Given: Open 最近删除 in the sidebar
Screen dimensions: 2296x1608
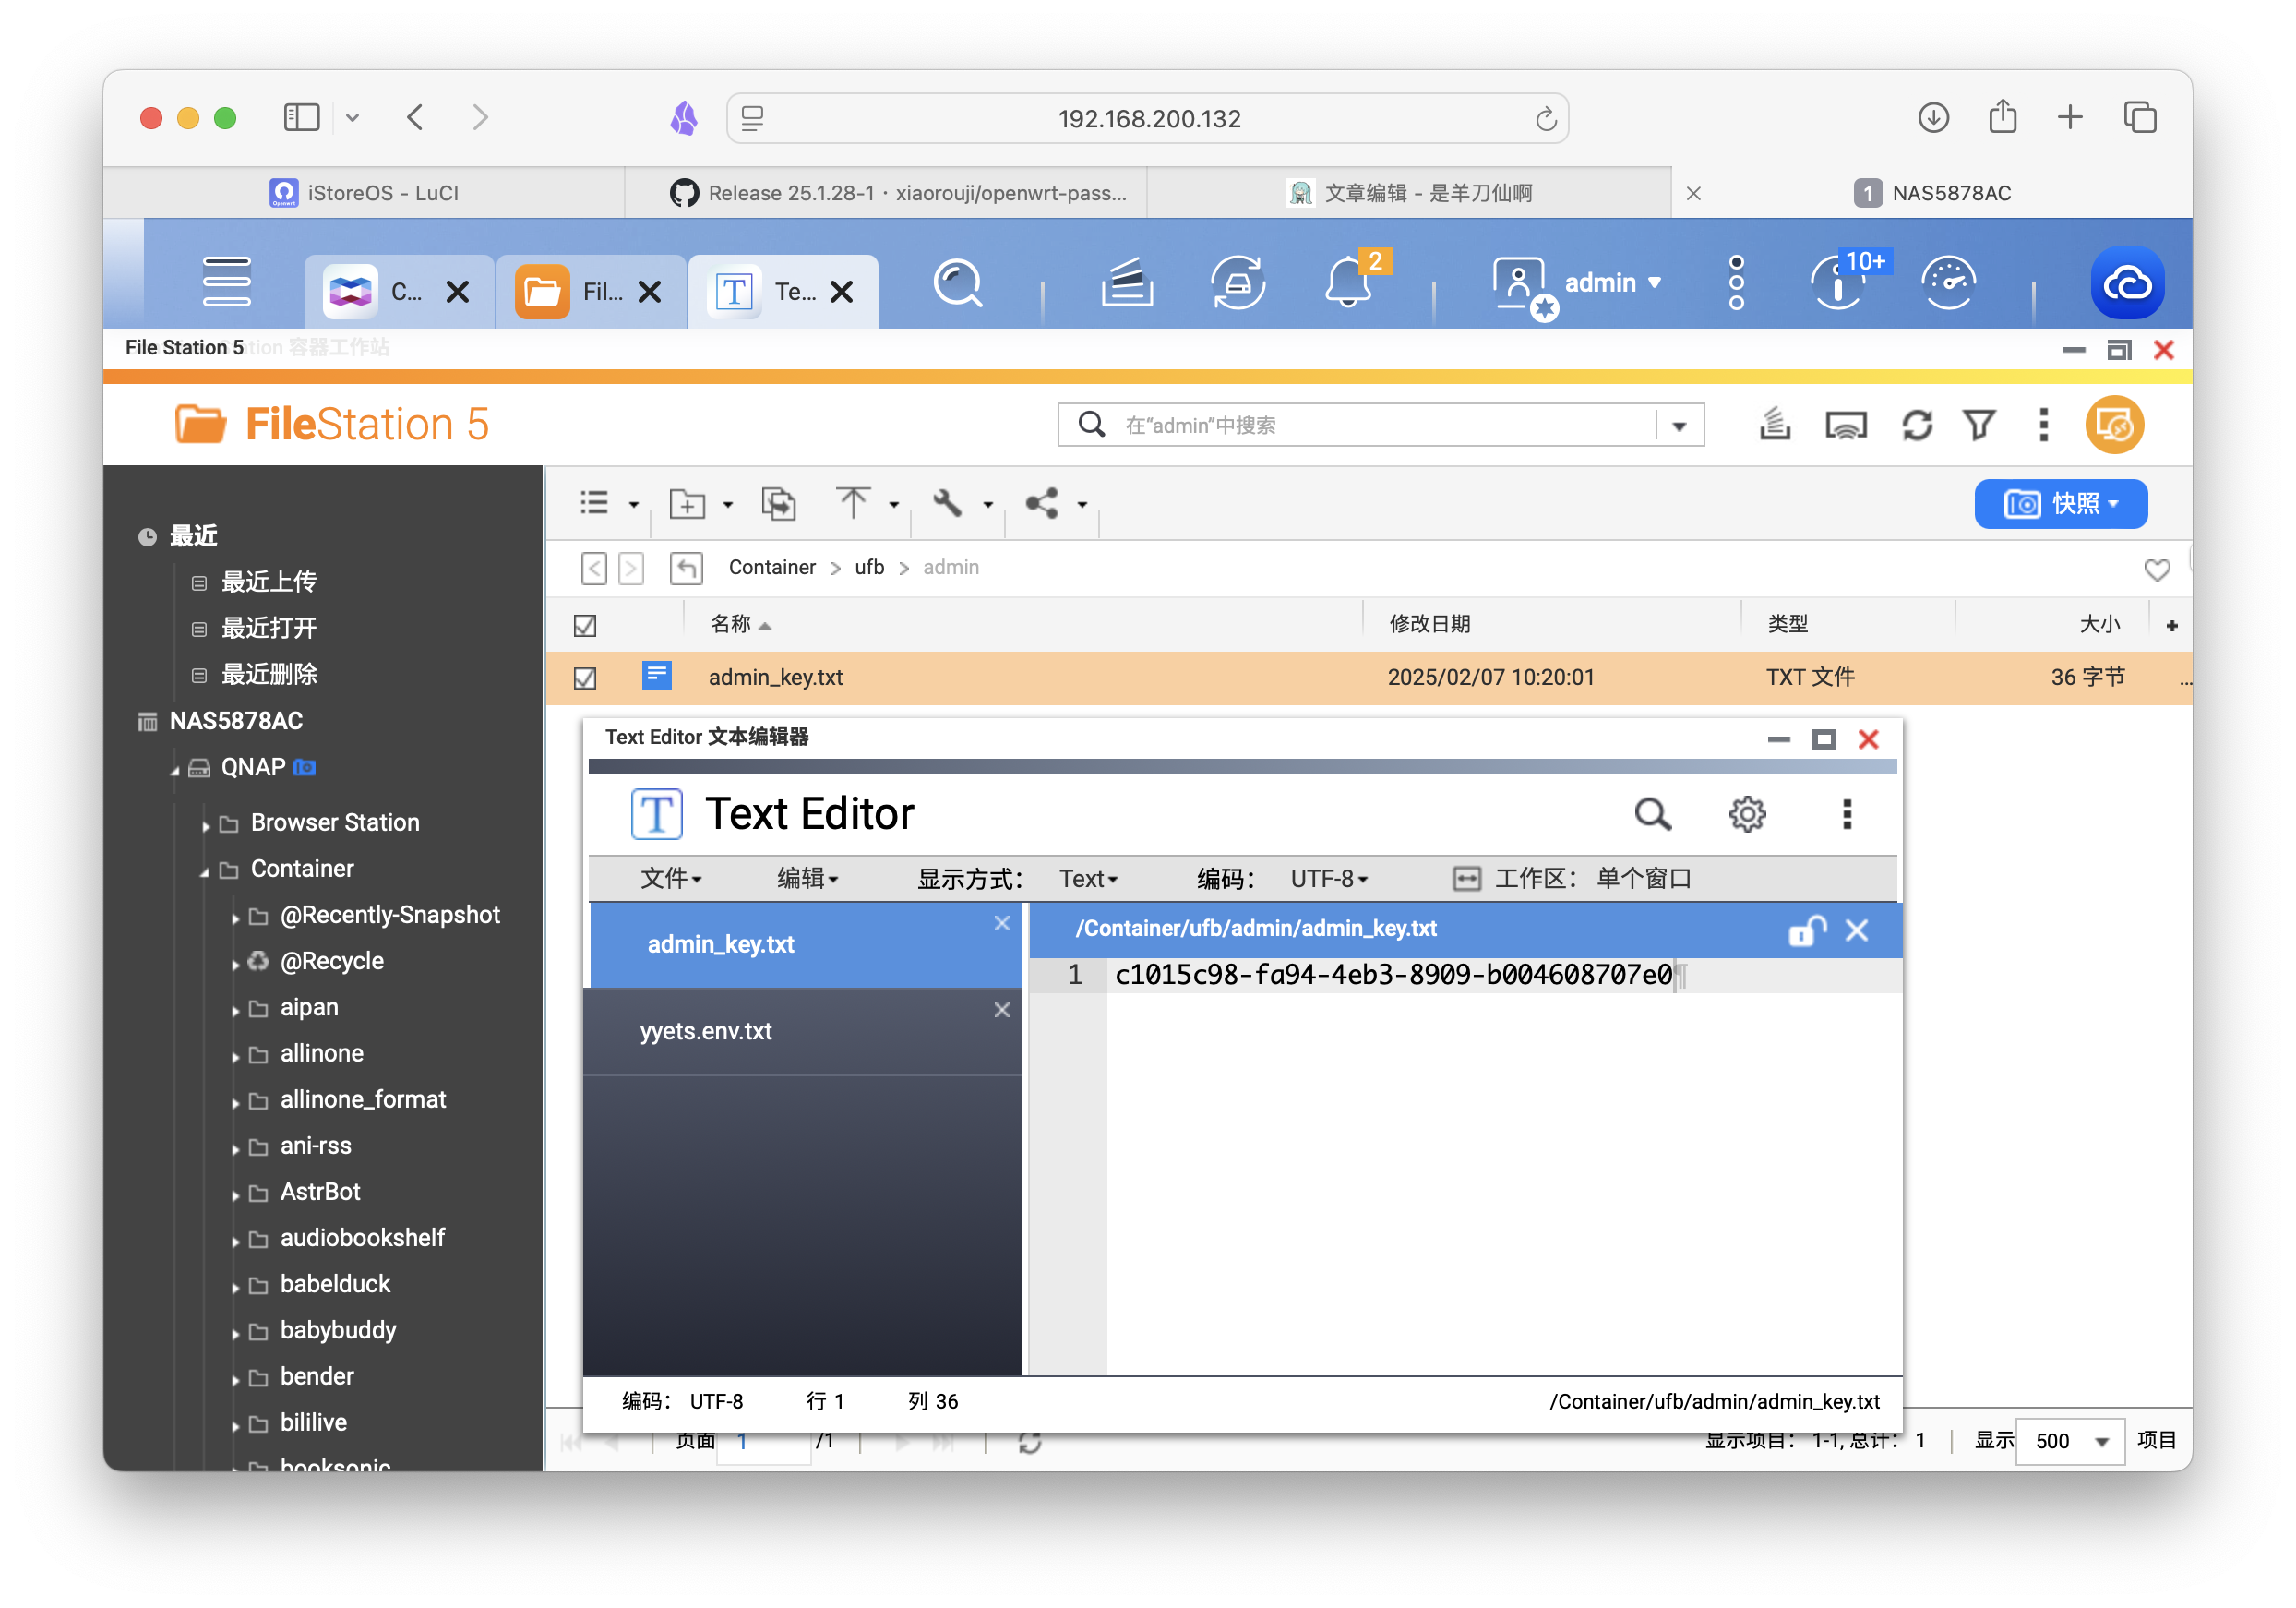Looking at the screenshot, I should (x=268, y=675).
